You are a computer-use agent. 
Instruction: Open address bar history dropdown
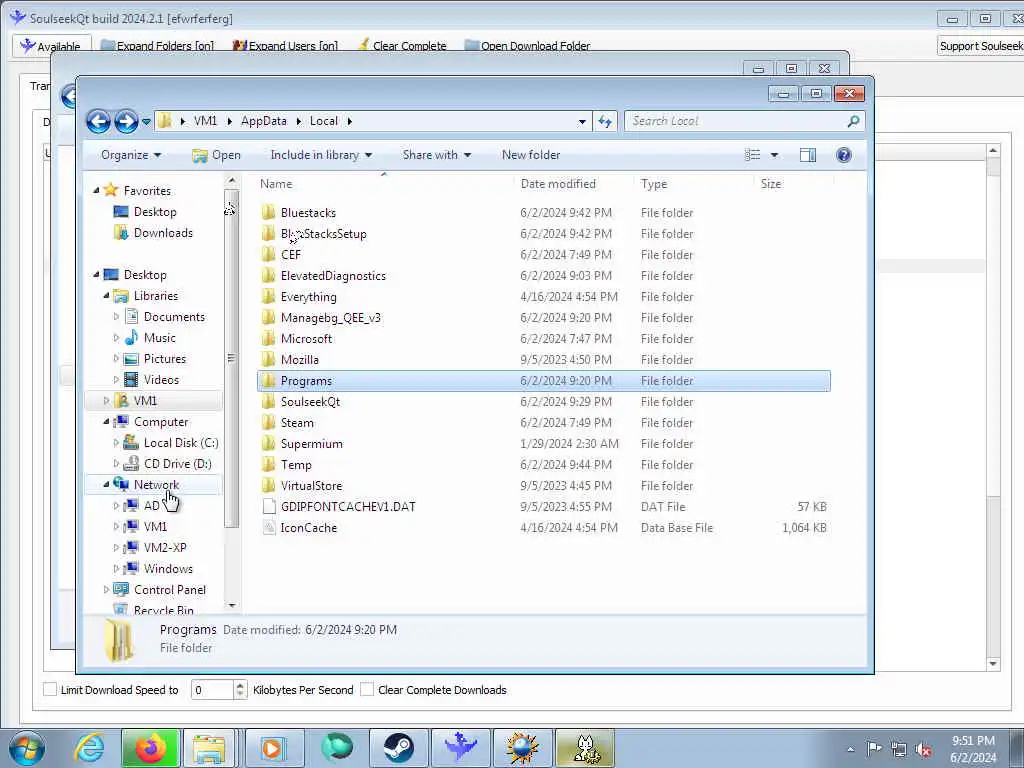(x=582, y=121)
